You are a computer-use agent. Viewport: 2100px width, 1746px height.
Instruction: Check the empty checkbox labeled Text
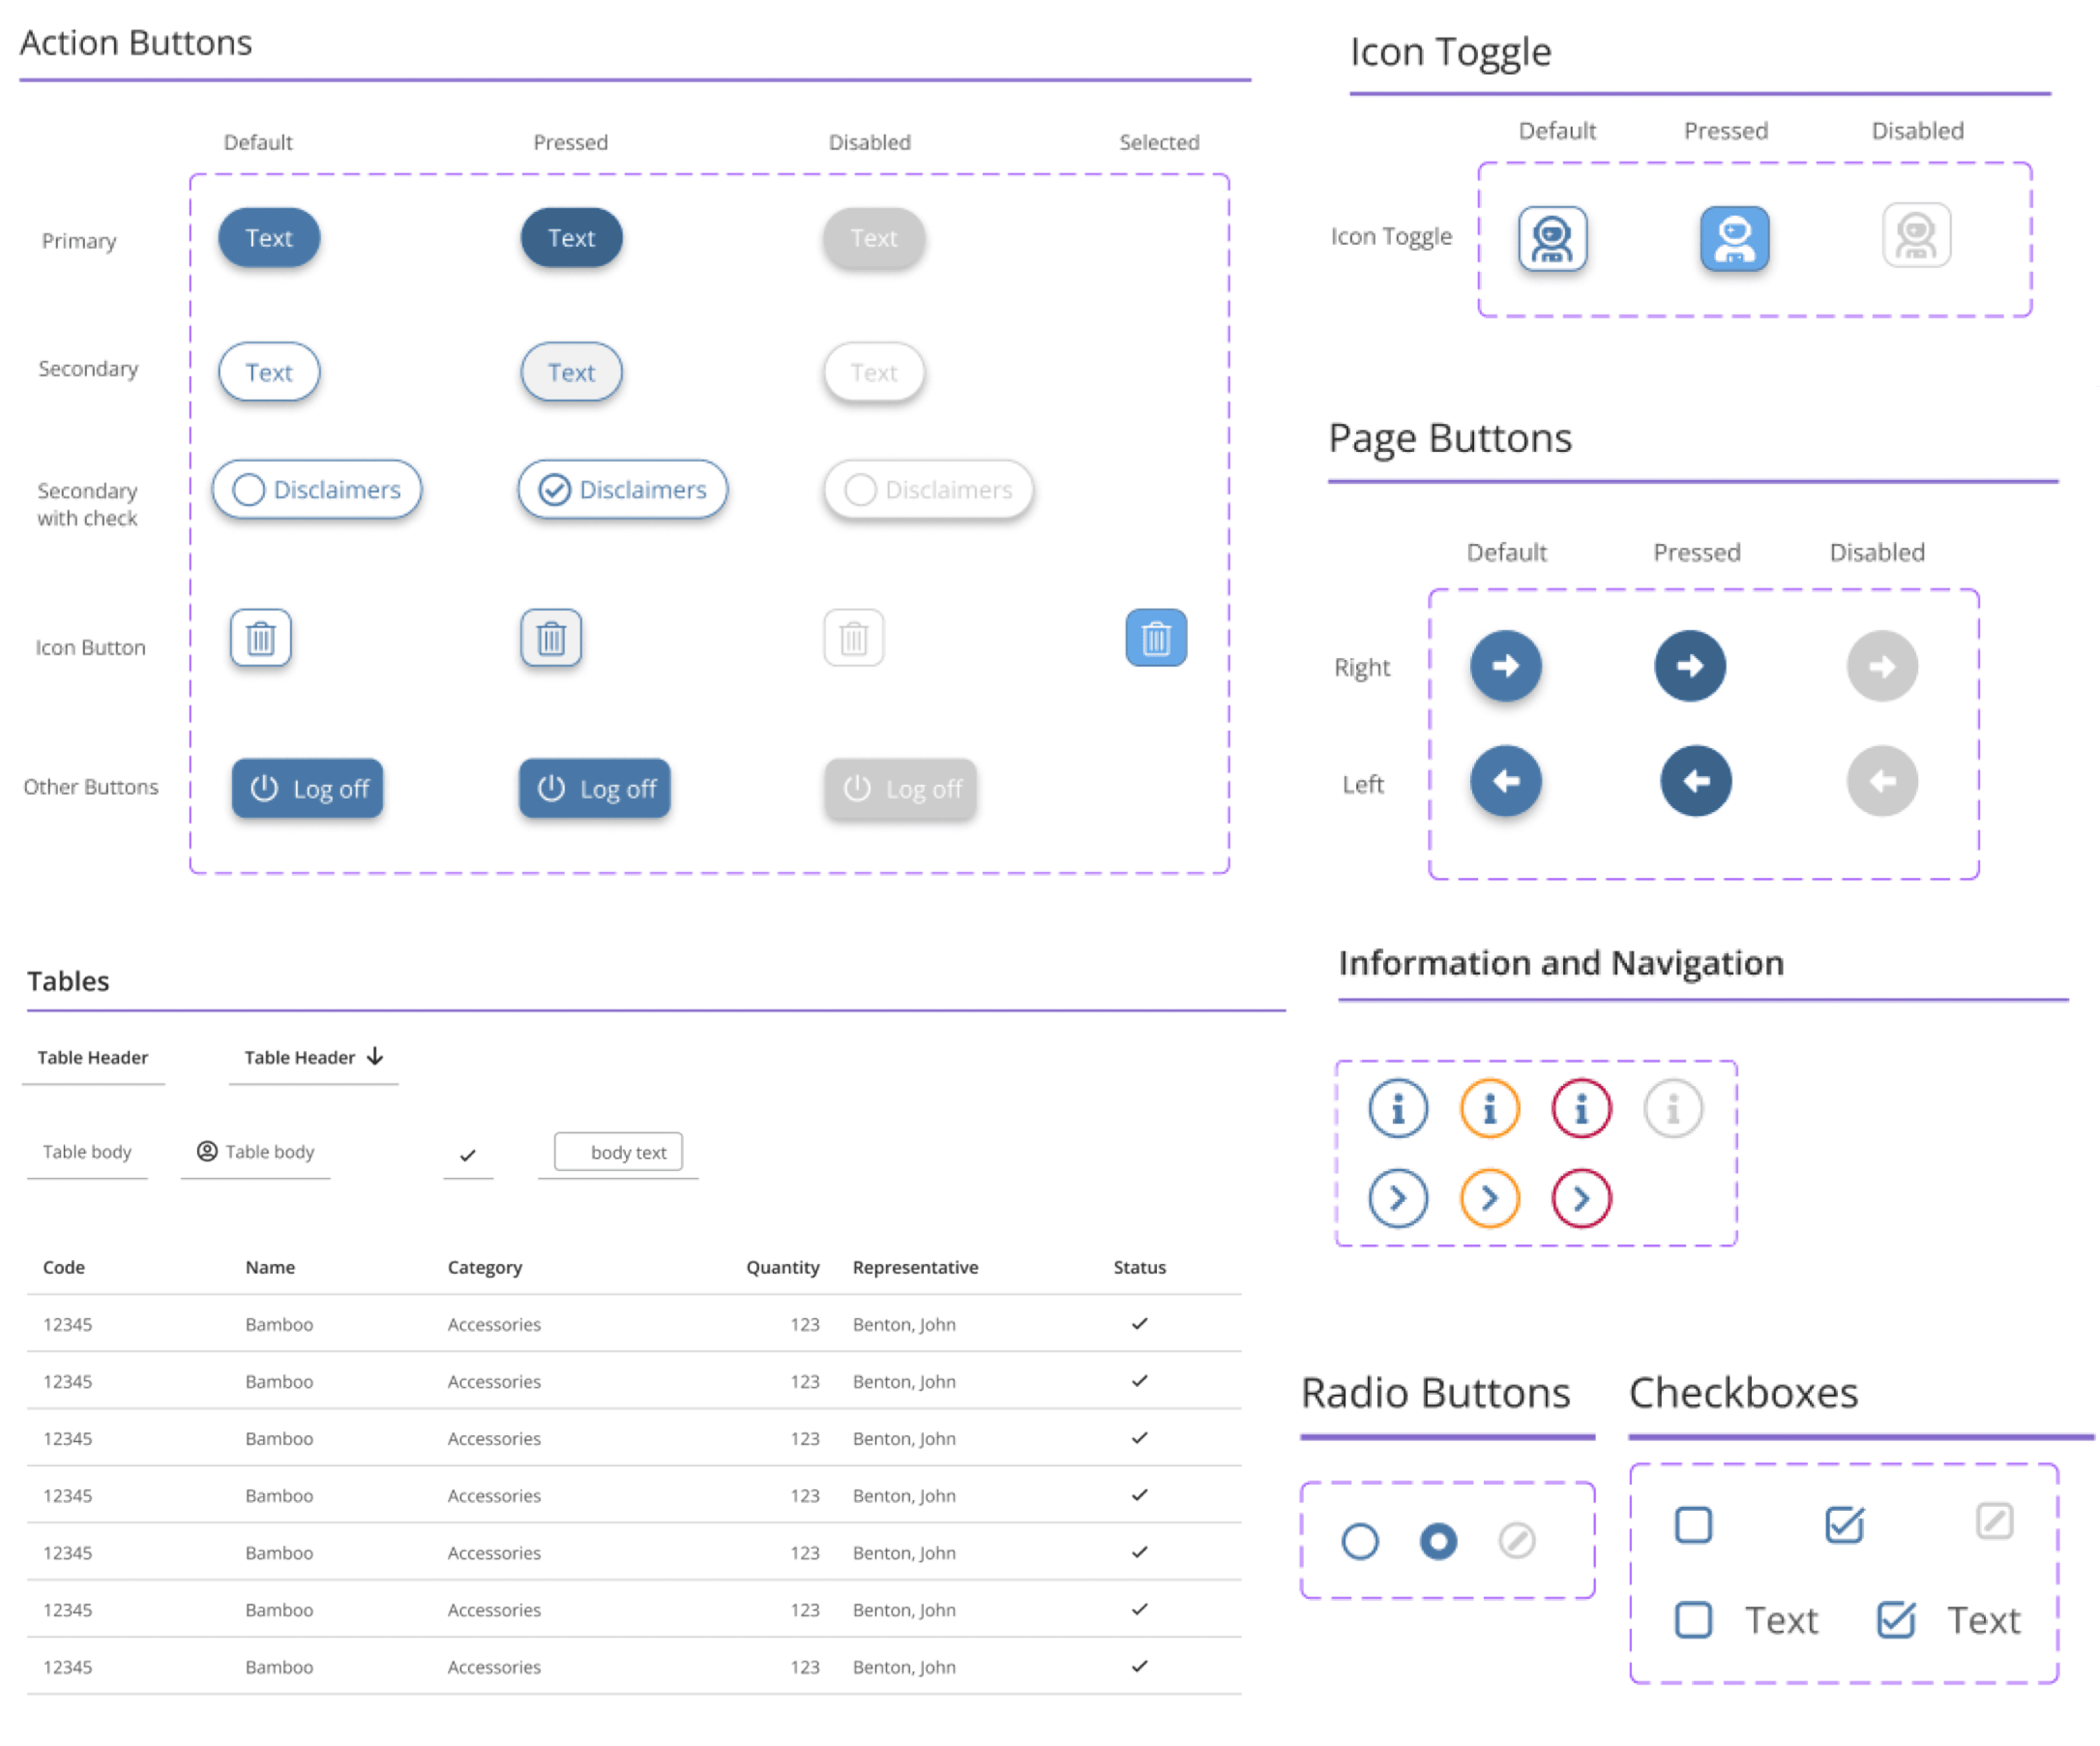(1692, 1619)
